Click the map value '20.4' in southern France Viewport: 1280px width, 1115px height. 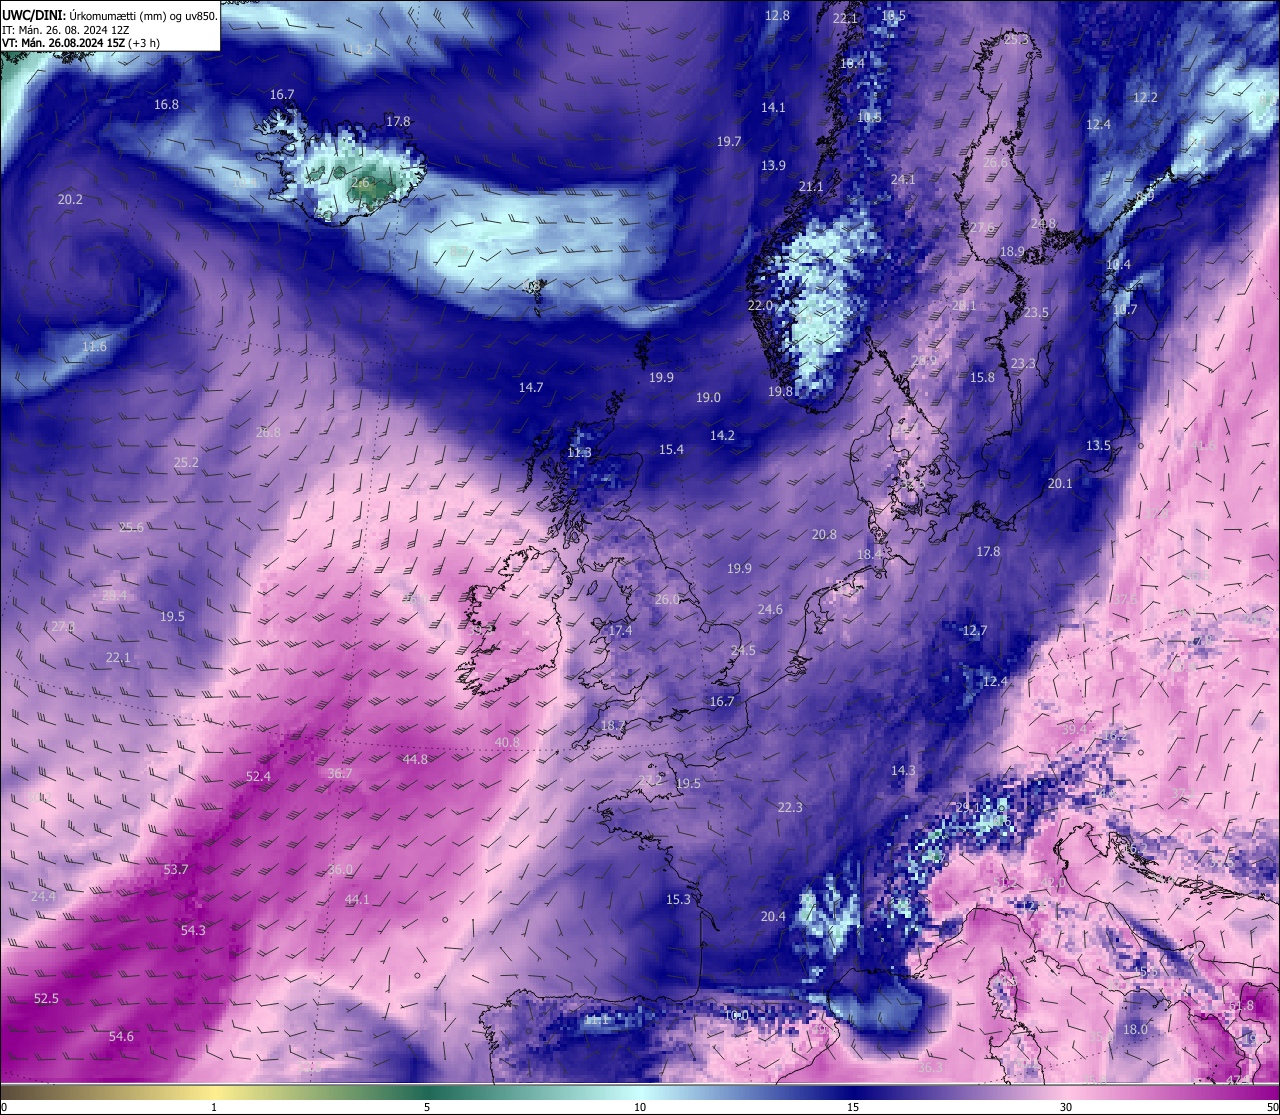click(773, 917)
